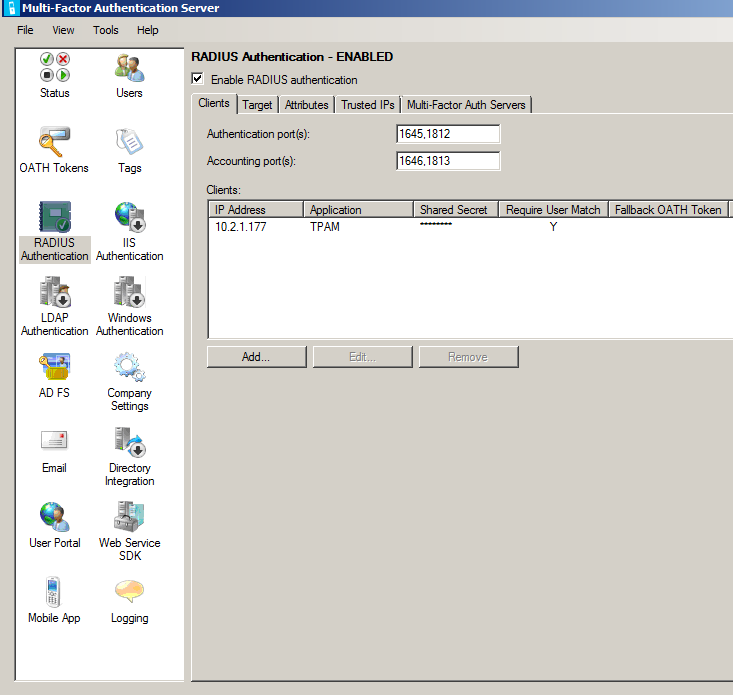The width and height of the screenshot is (733, 695).
Task: Click the Add... button
Action: point(257,357)
